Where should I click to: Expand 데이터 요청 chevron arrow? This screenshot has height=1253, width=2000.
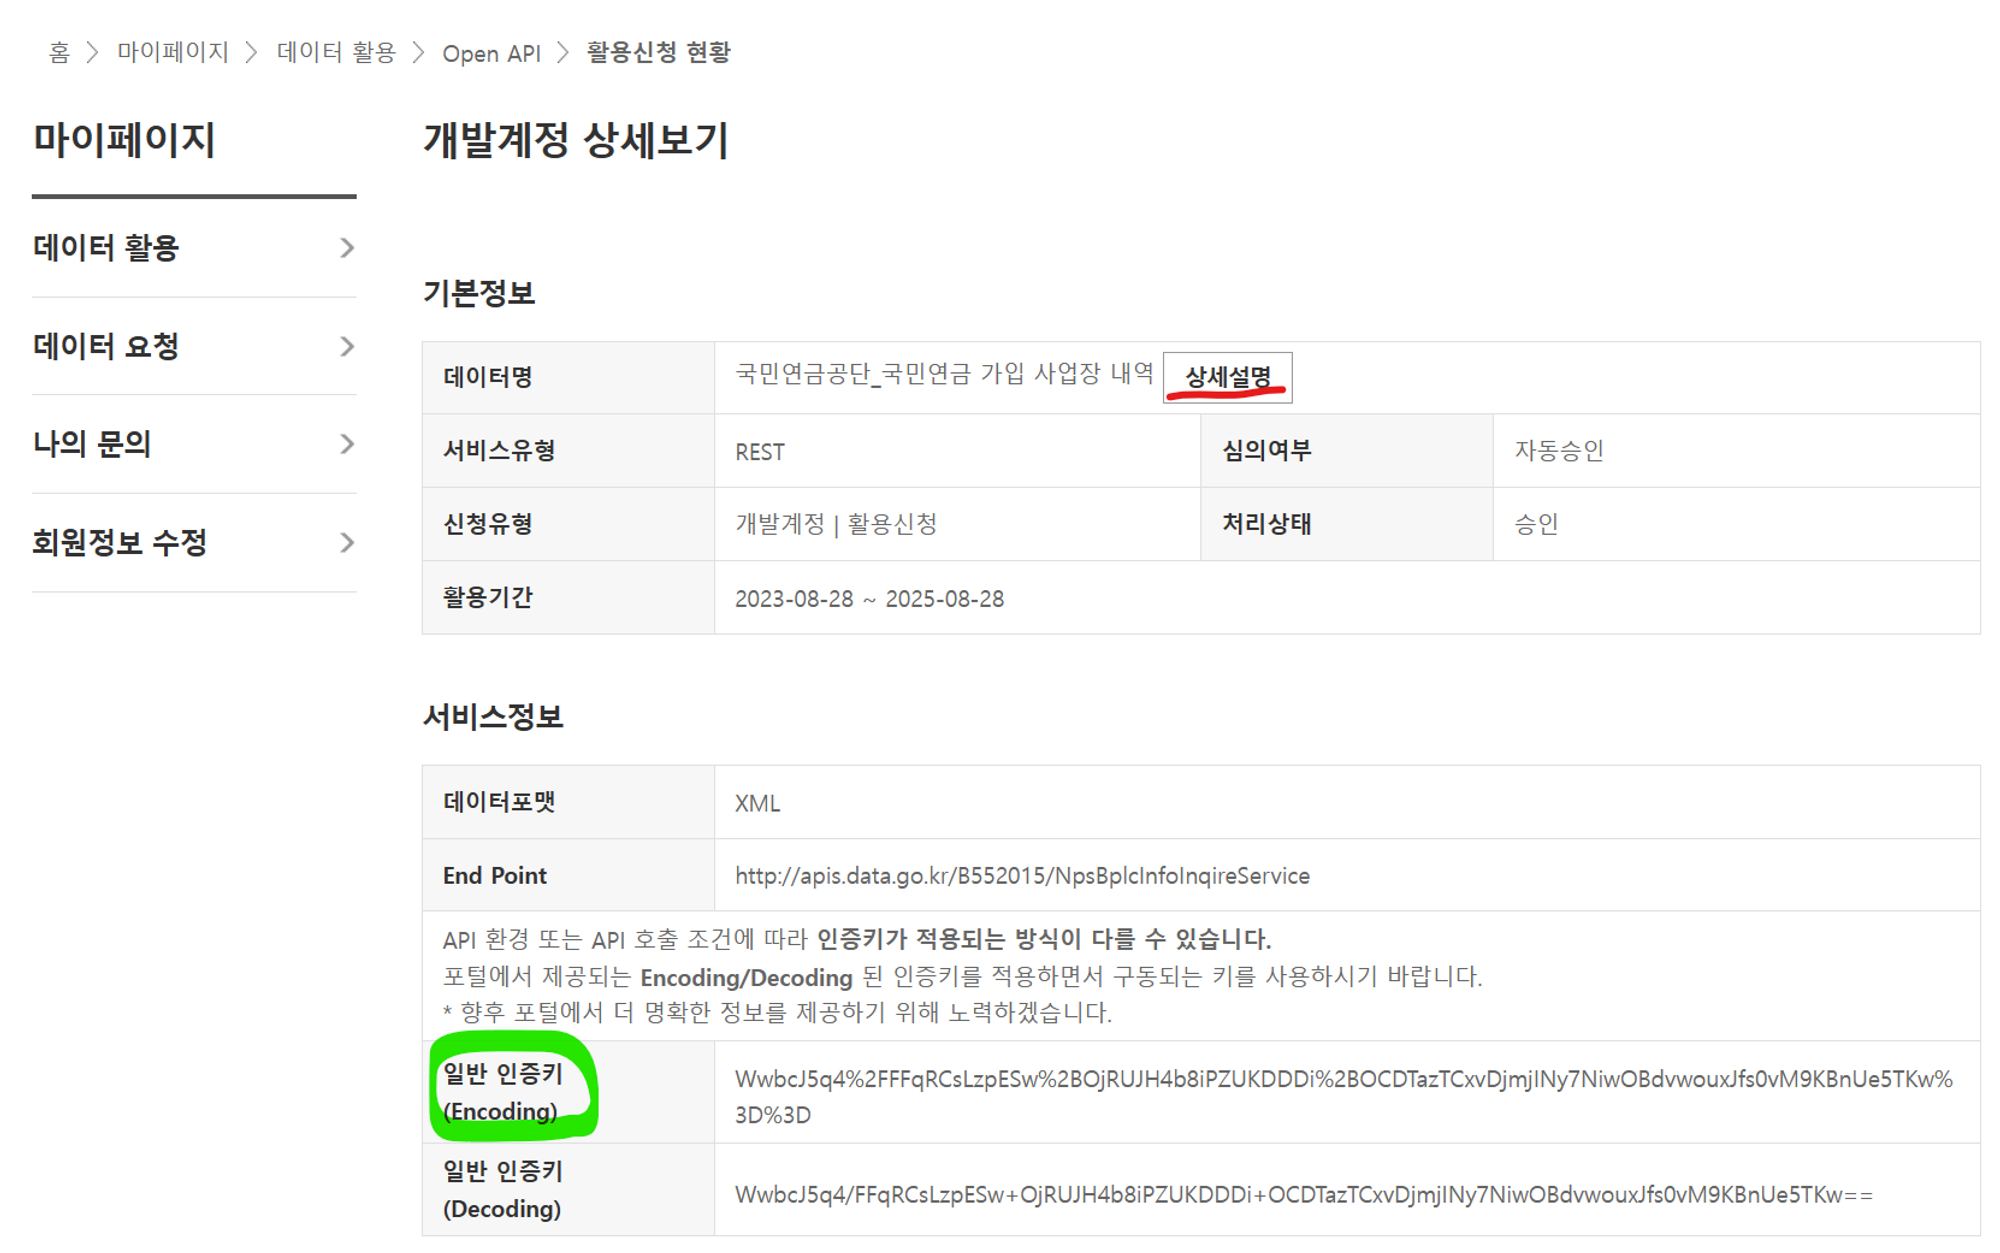pyautogui.click(x=346, y=346)
